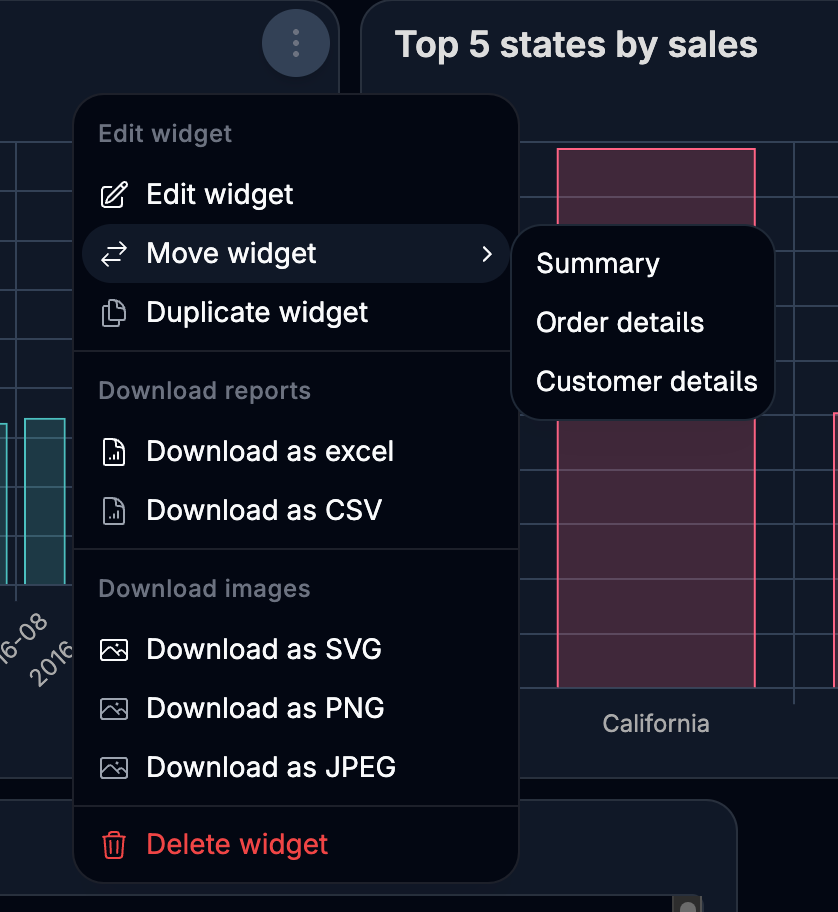Expand Move widget submenu chevron arrow
This screenshot has width=838, height=912.
pyautogui.click(x=487, y=254)
